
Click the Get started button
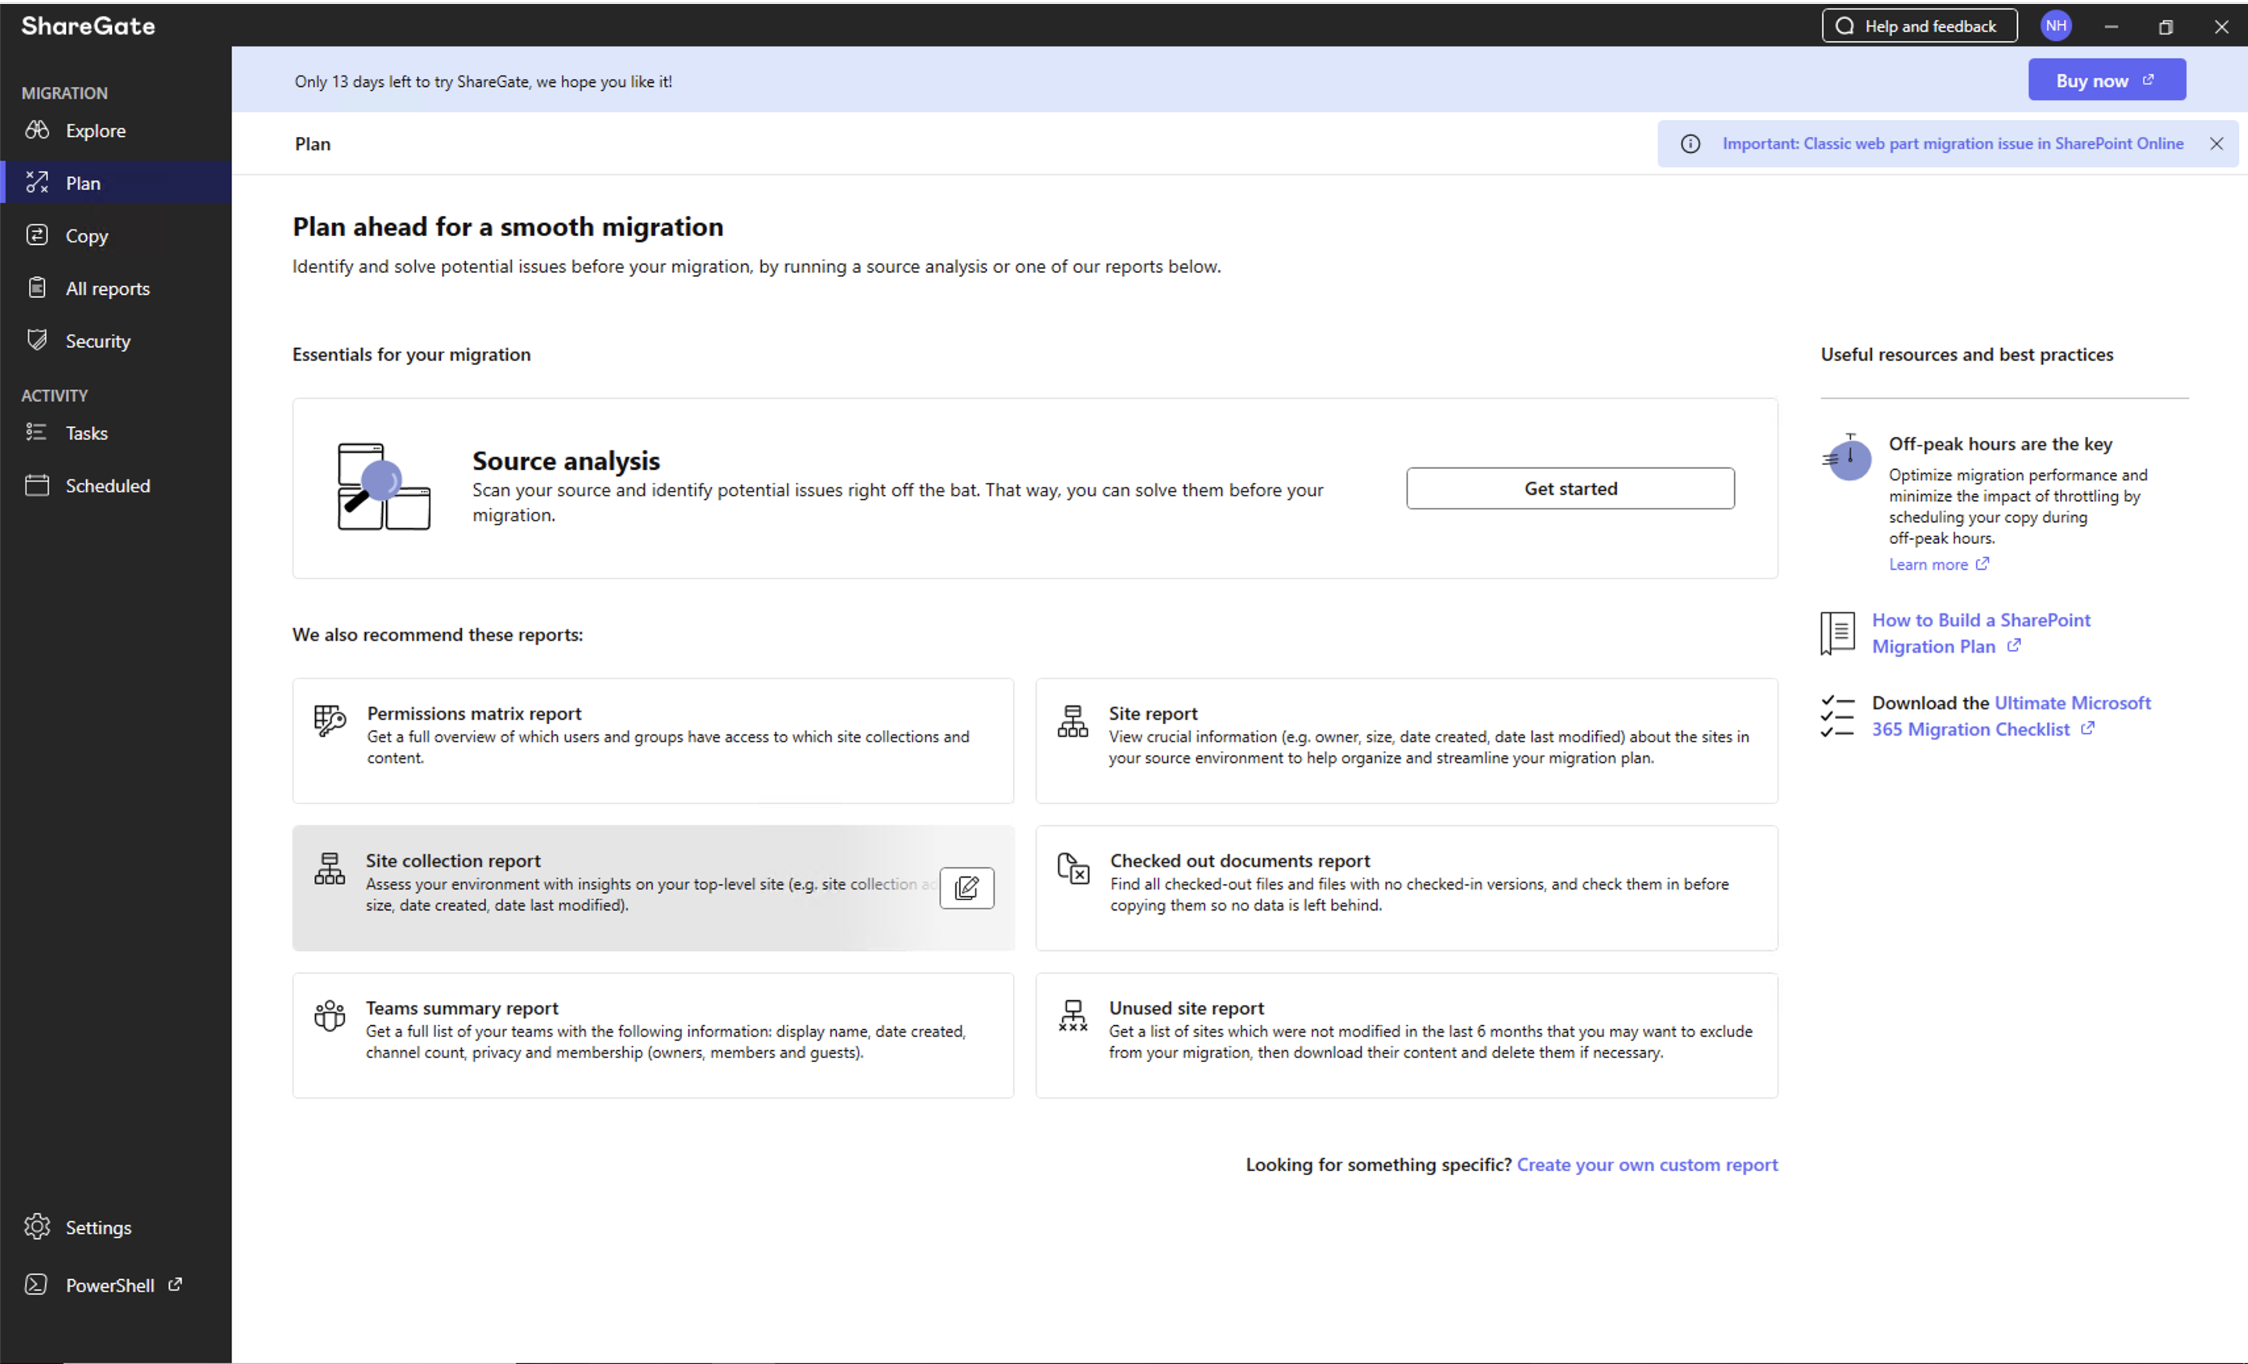coord(1570,488)
